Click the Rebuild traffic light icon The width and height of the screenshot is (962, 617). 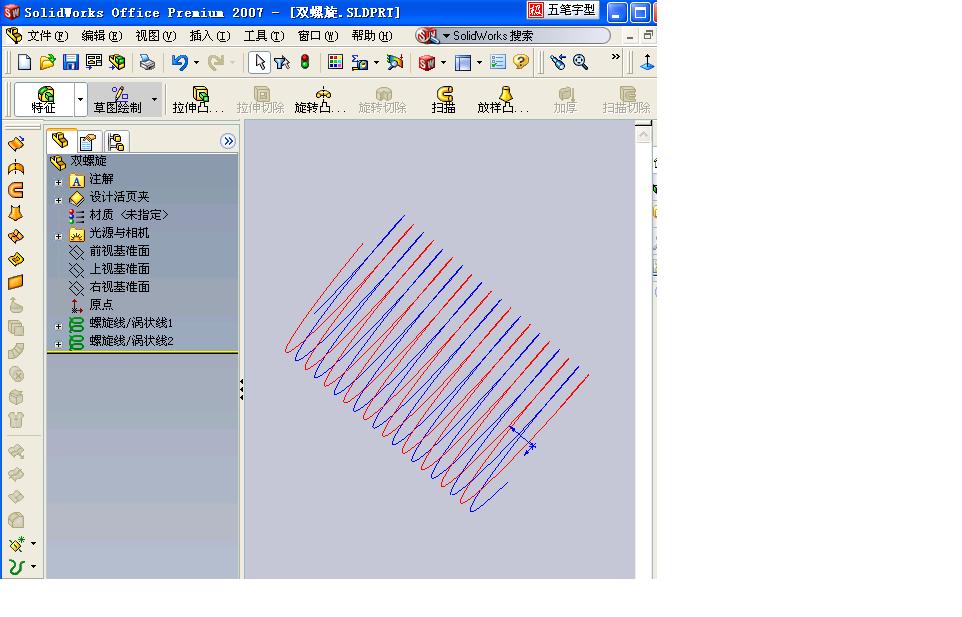pyautogui.click(x=305, y=62)
